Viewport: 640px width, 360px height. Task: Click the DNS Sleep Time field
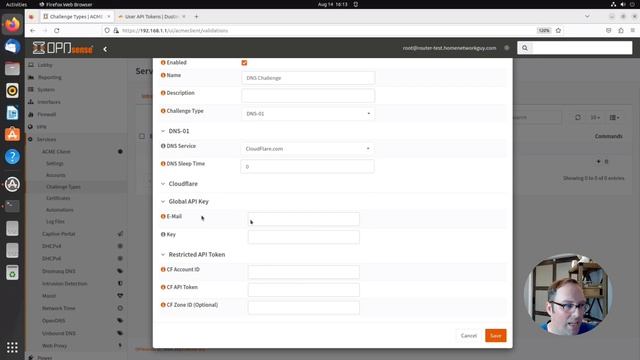tap(307, 167)
